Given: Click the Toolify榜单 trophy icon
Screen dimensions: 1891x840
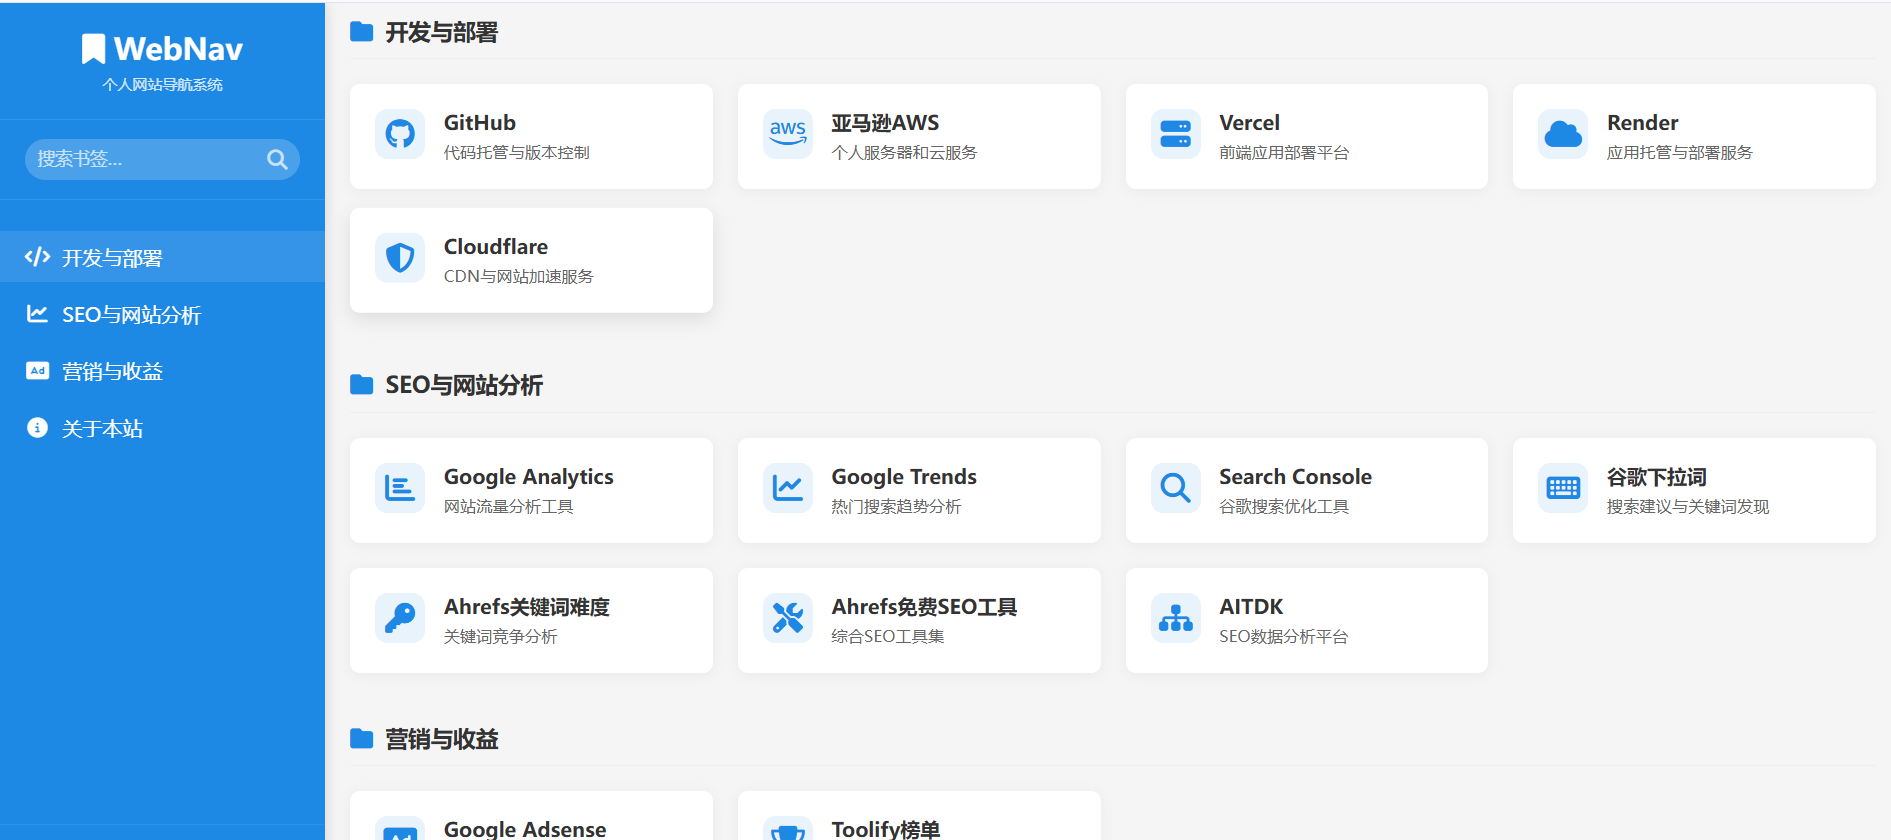Looking at the screenshot, I should pos(788,832).
